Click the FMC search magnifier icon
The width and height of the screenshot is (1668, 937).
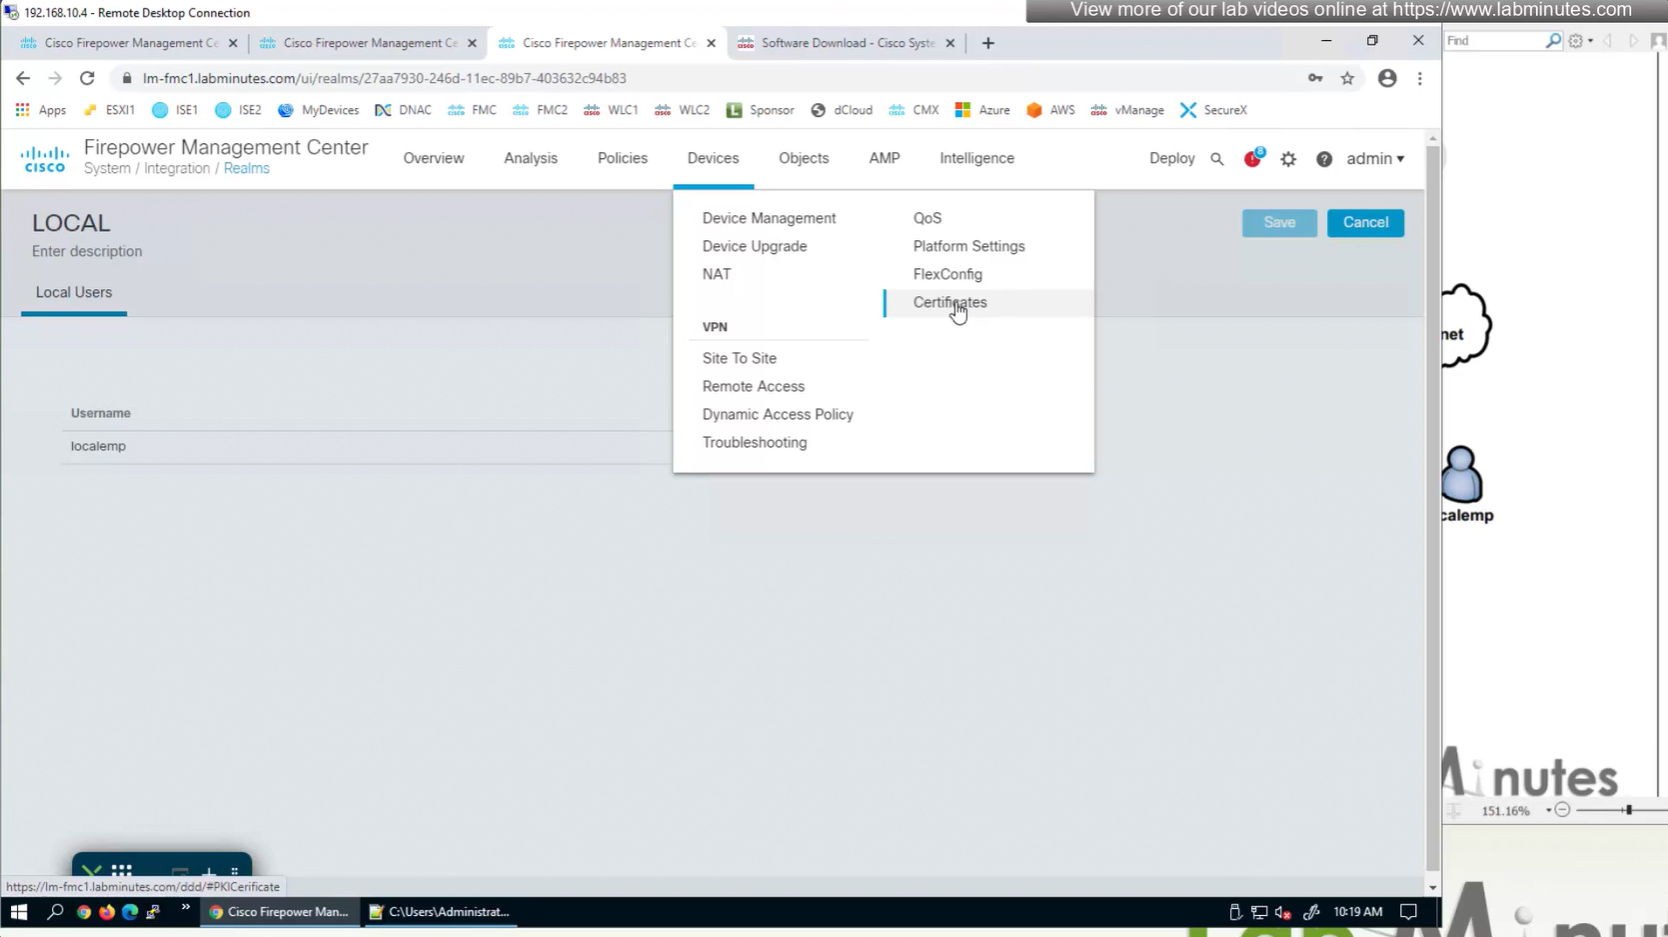[x=1217, y=159]
